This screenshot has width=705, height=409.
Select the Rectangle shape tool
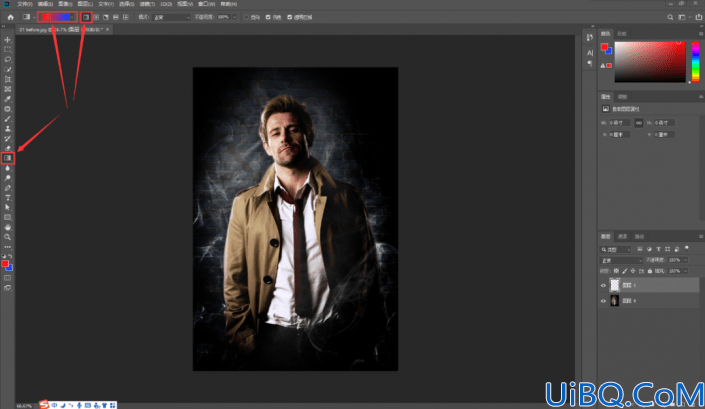(8, 217)
